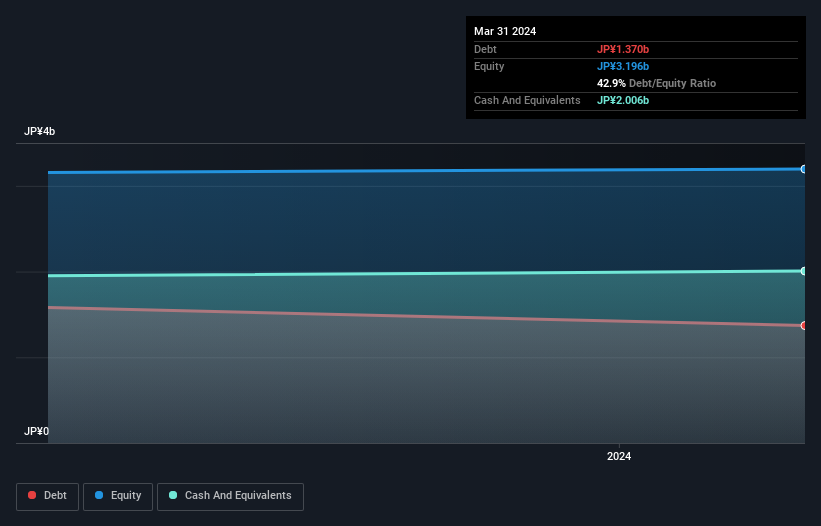Click the Debt label in tooltip
The image size is (821, 526).
pos(485,49)
